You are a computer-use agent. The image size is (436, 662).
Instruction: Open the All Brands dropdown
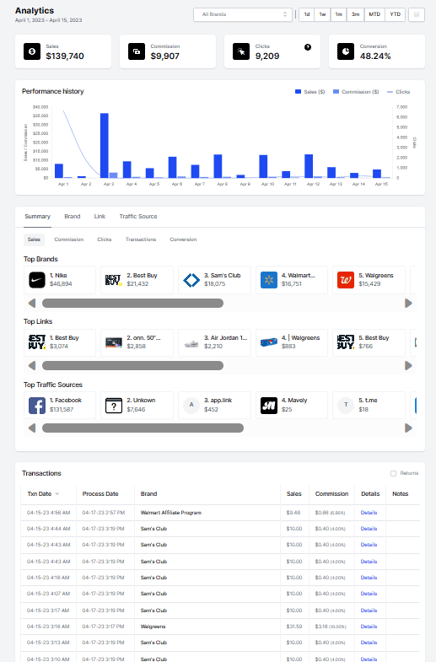click(x=243, y=14)
